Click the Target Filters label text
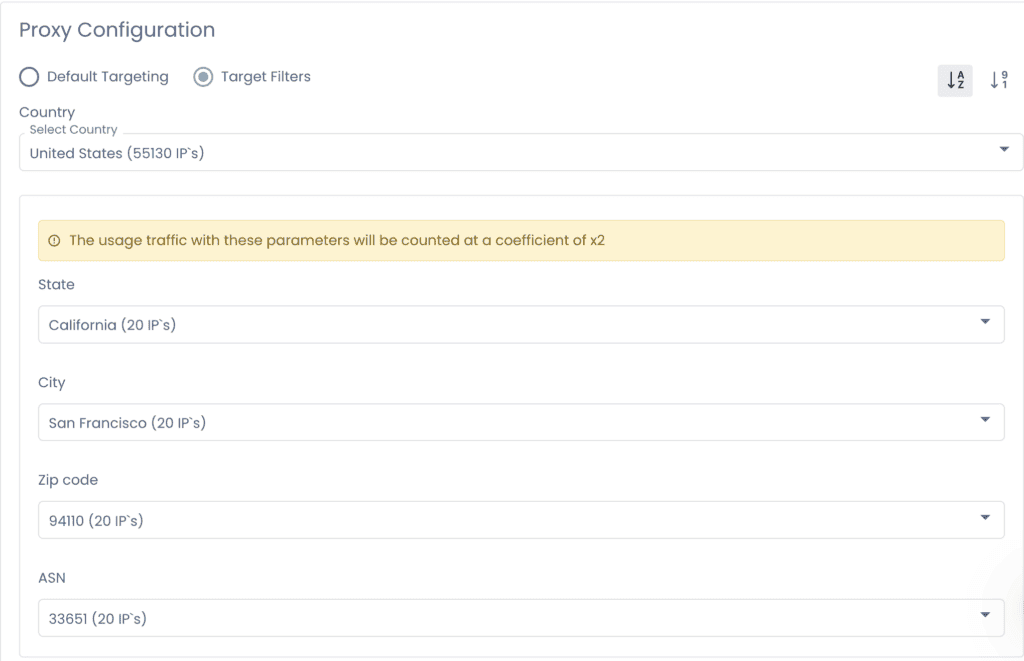This screenshot has height=661, width=1024. coord(266,77)
